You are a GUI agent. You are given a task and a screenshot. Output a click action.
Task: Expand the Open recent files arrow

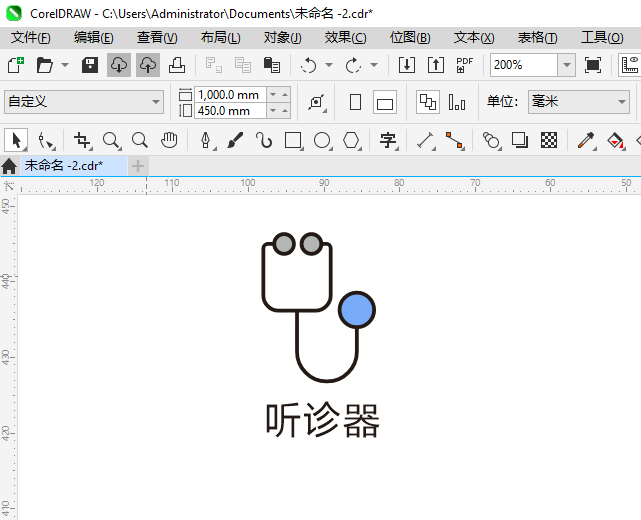[65, 65]
